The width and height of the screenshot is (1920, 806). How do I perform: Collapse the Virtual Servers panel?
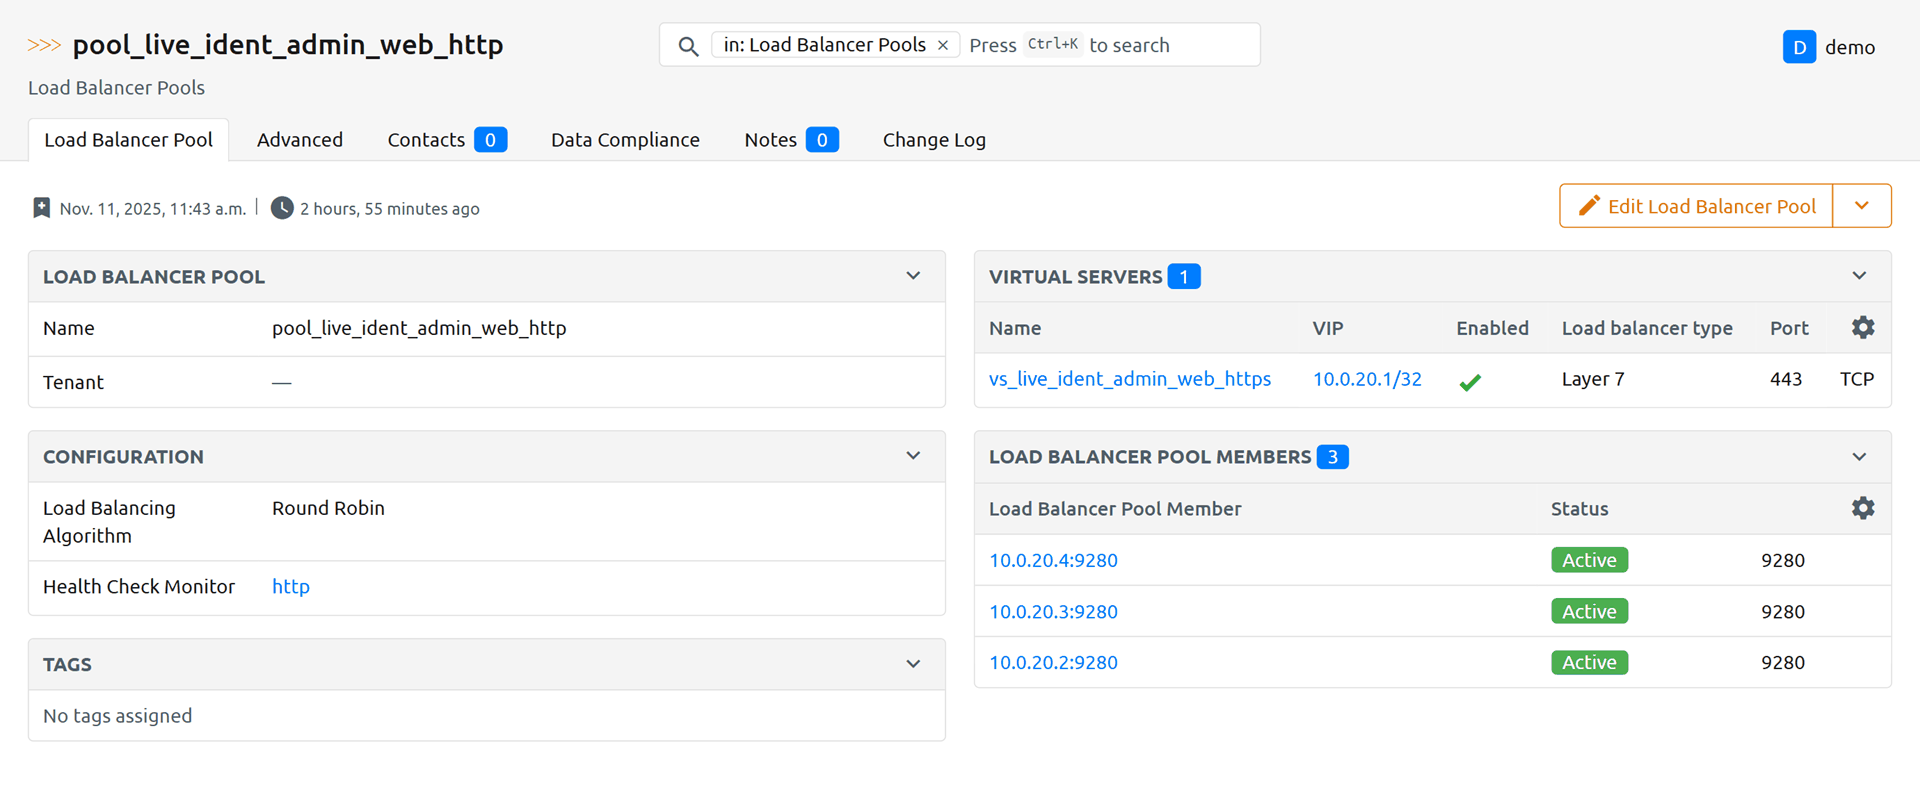click(x=1859, y=276)
